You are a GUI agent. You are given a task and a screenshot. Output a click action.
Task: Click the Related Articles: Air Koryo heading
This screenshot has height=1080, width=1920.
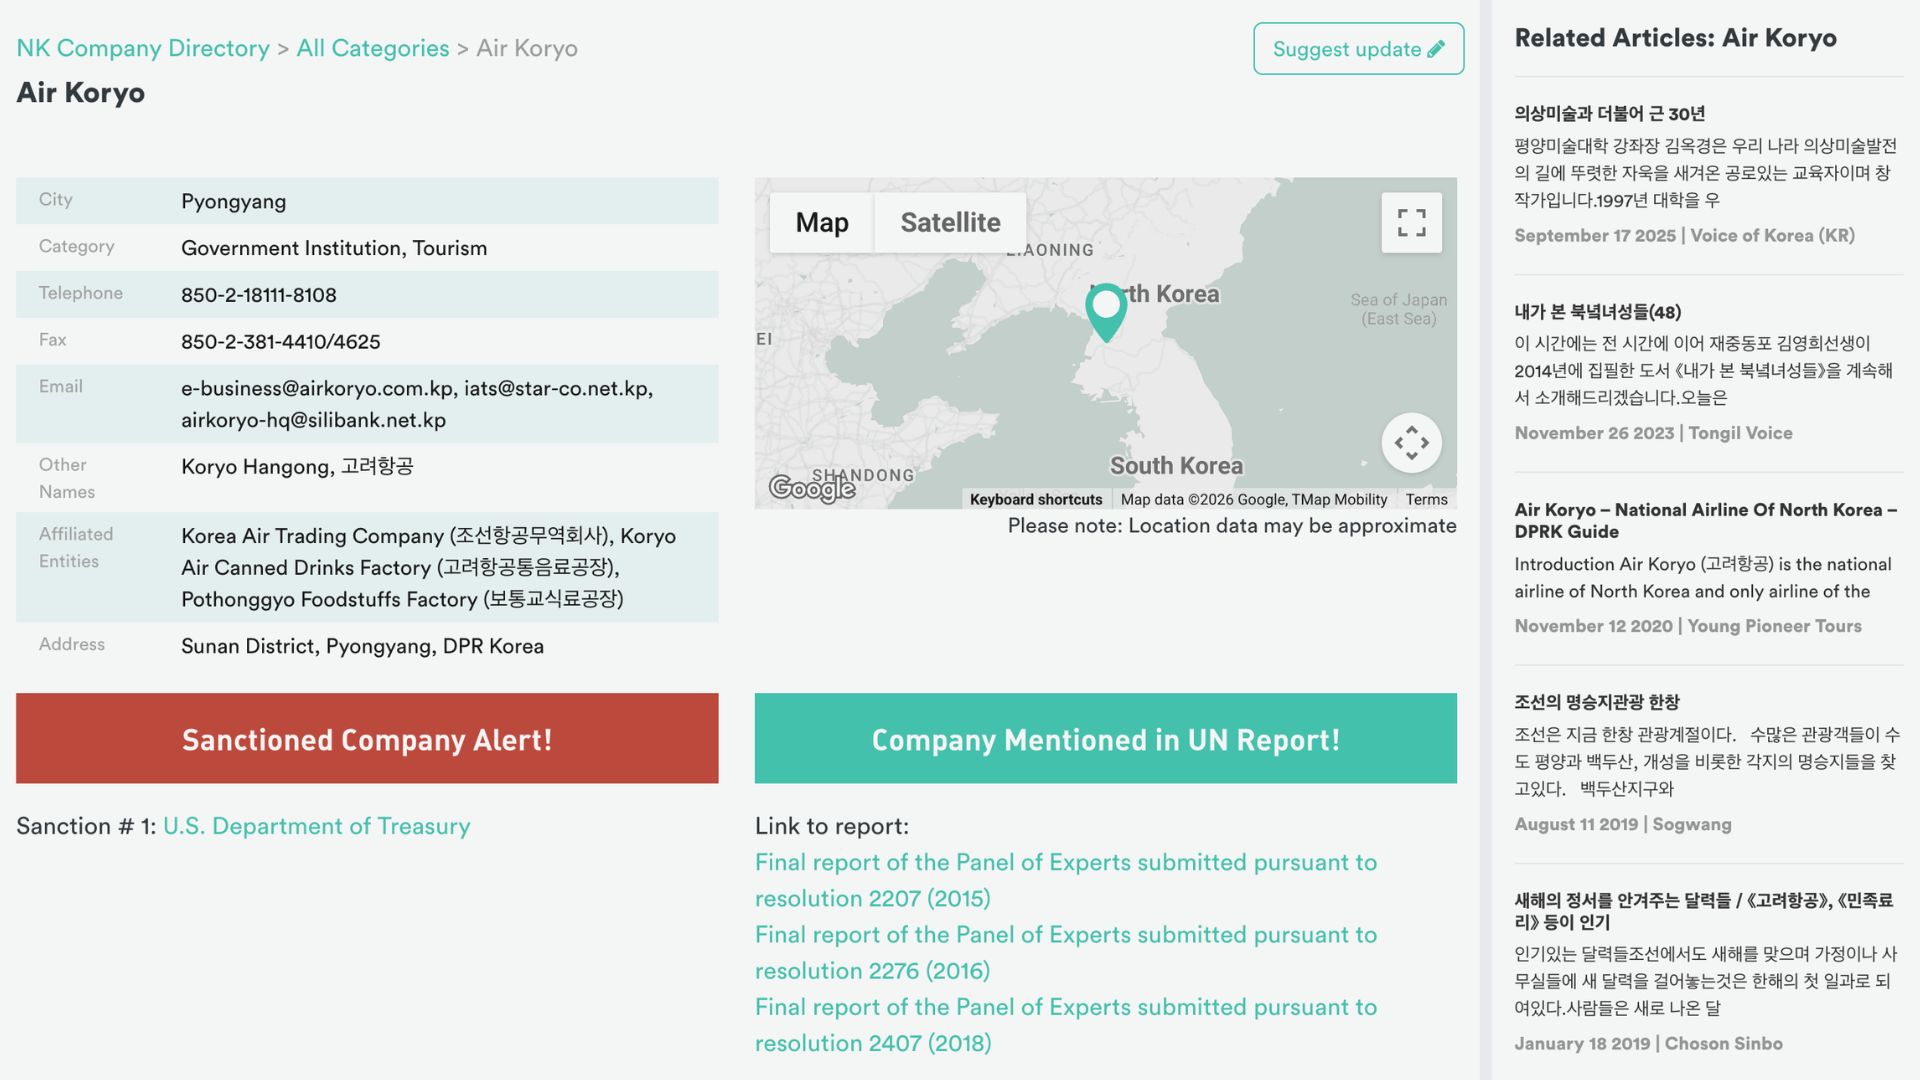pos(1675,38)
